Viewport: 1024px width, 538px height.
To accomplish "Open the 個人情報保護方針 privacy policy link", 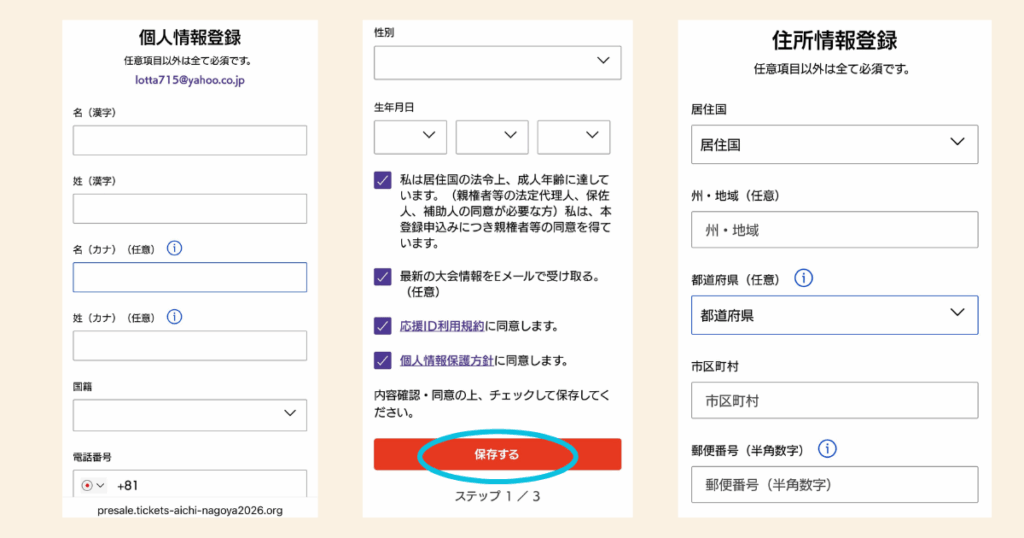I will pyautogui.click(x=447, y=360).
